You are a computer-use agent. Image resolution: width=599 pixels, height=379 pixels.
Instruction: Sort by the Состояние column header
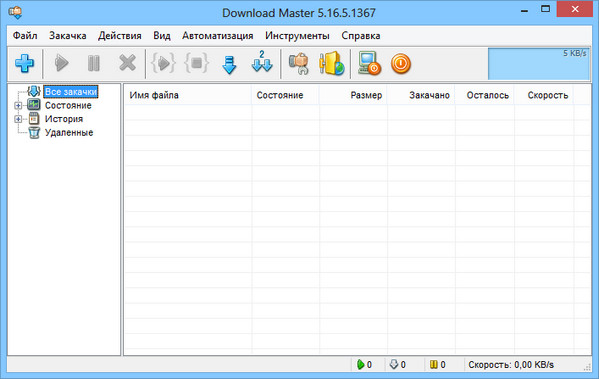(285, 95)
